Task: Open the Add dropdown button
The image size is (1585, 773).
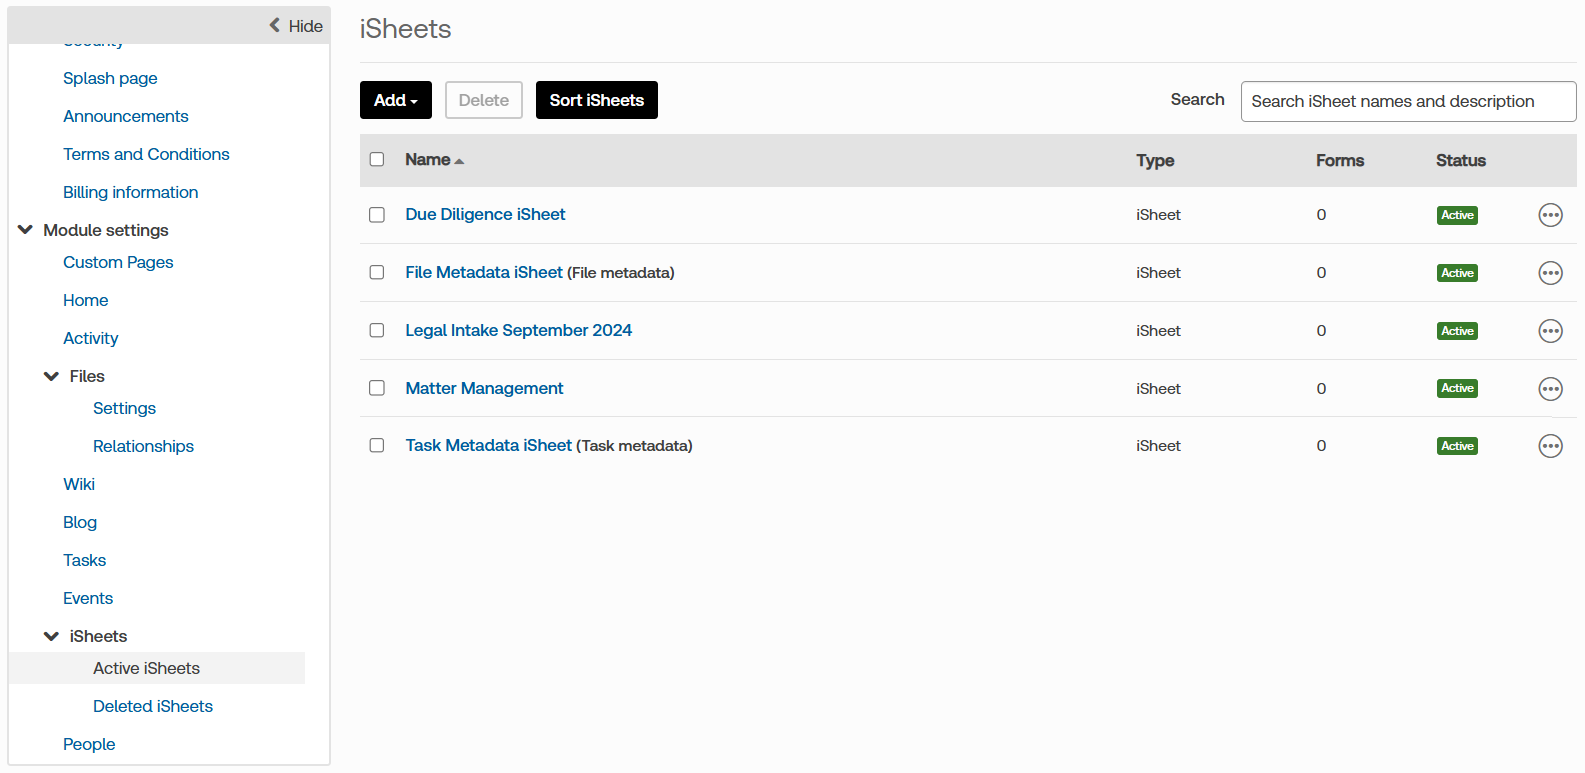Action: [396, 100]
